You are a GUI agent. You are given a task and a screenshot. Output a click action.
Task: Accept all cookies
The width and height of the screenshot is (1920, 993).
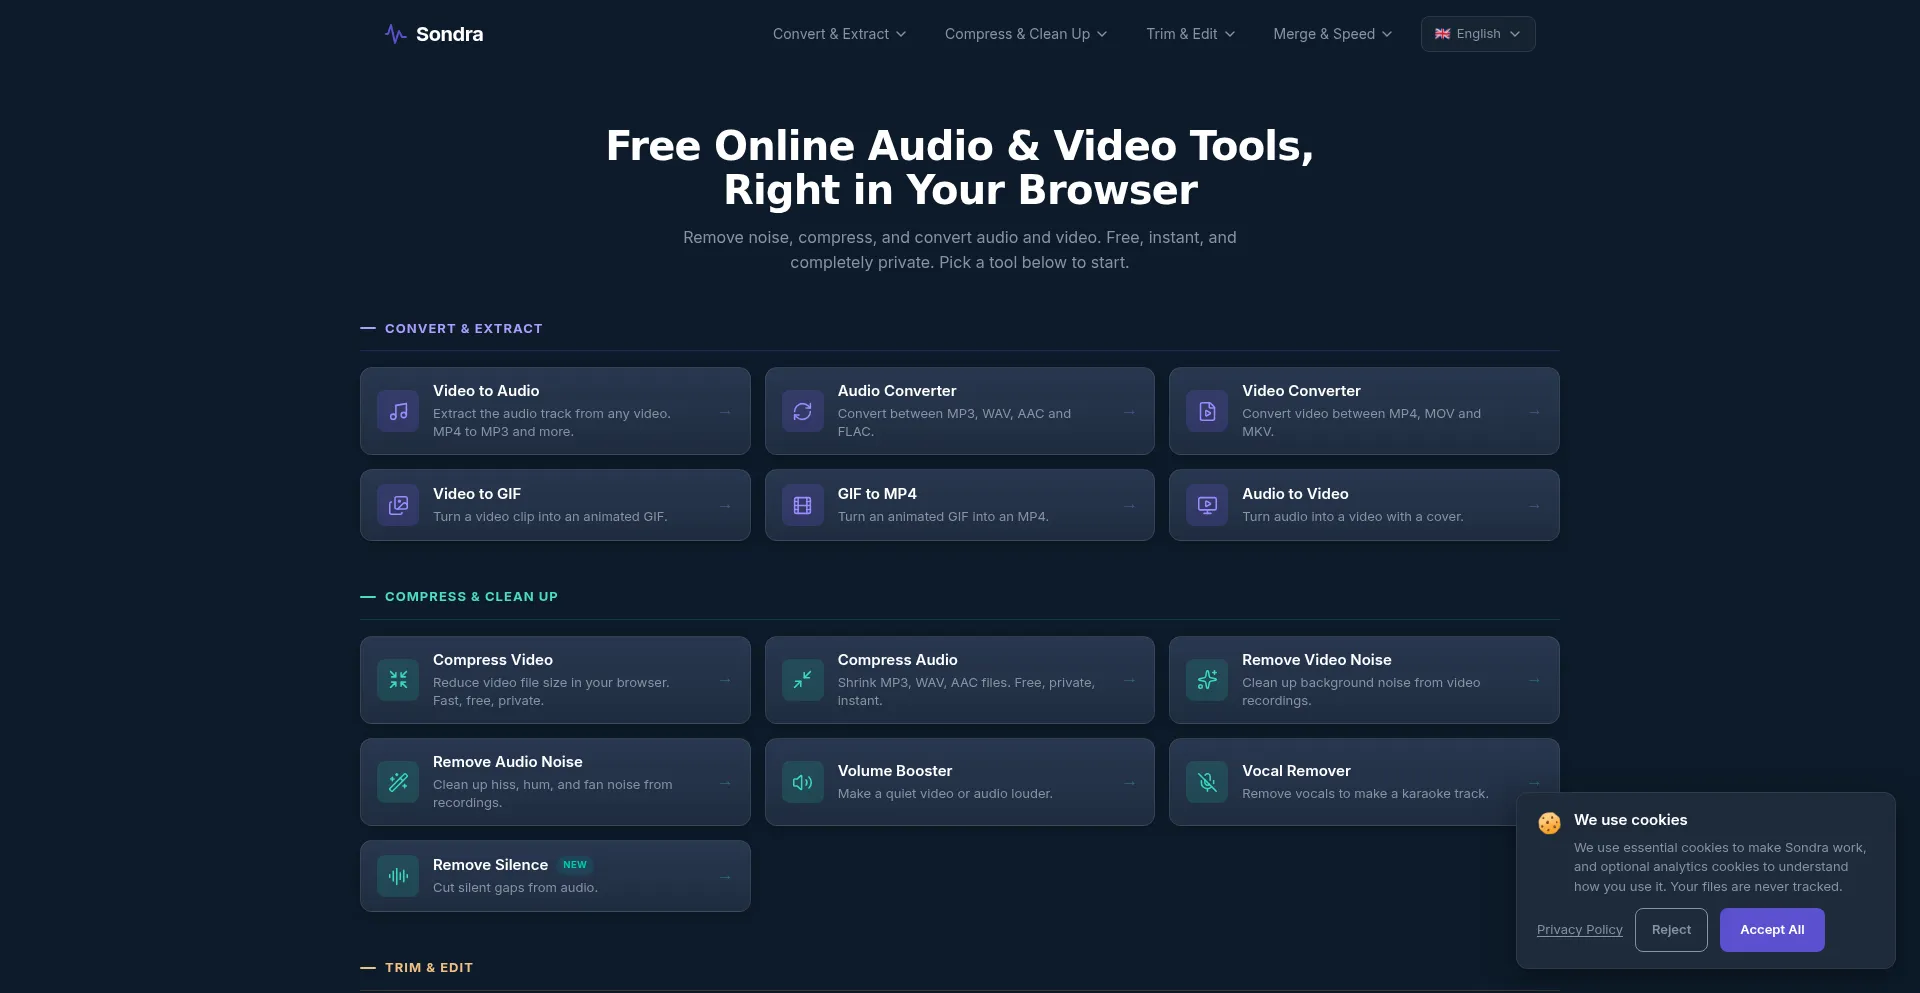click(1772, 930)
